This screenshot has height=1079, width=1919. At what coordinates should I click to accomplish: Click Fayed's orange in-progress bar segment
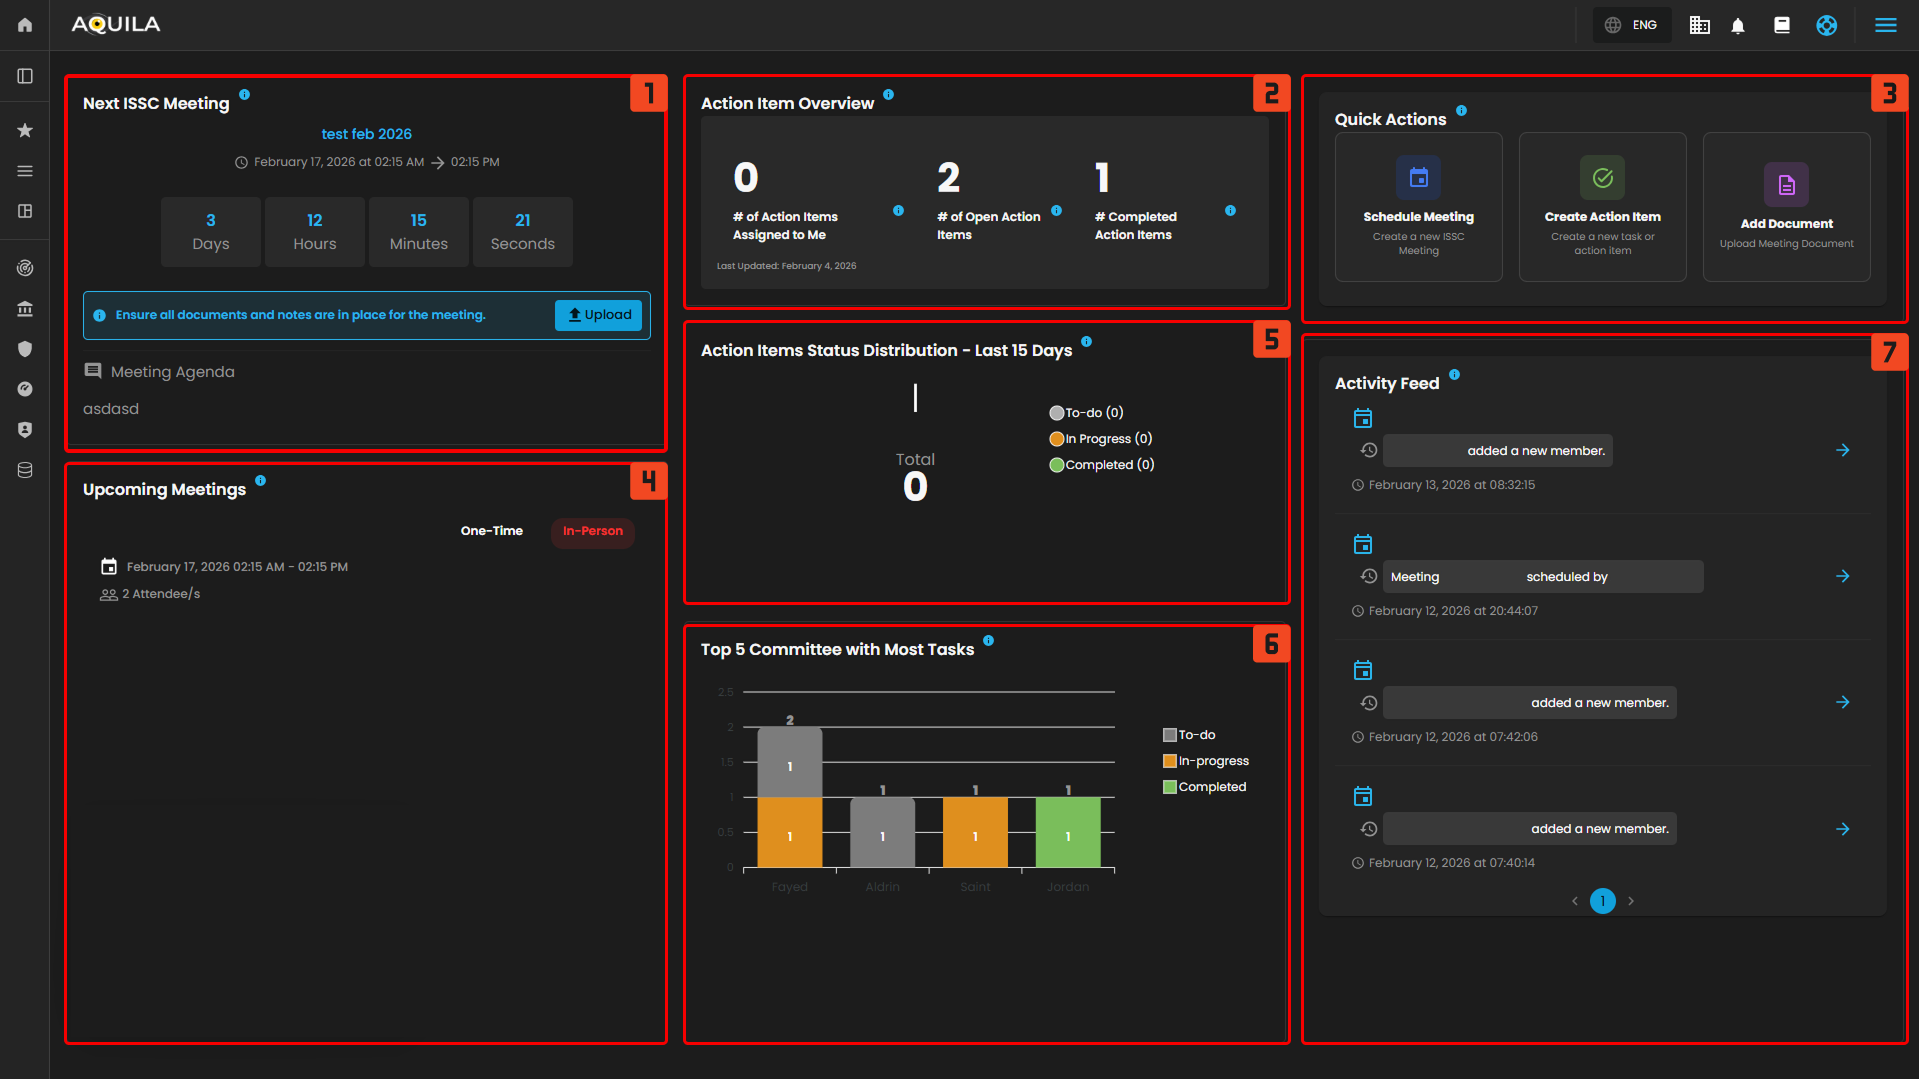[x=789, y=832]
